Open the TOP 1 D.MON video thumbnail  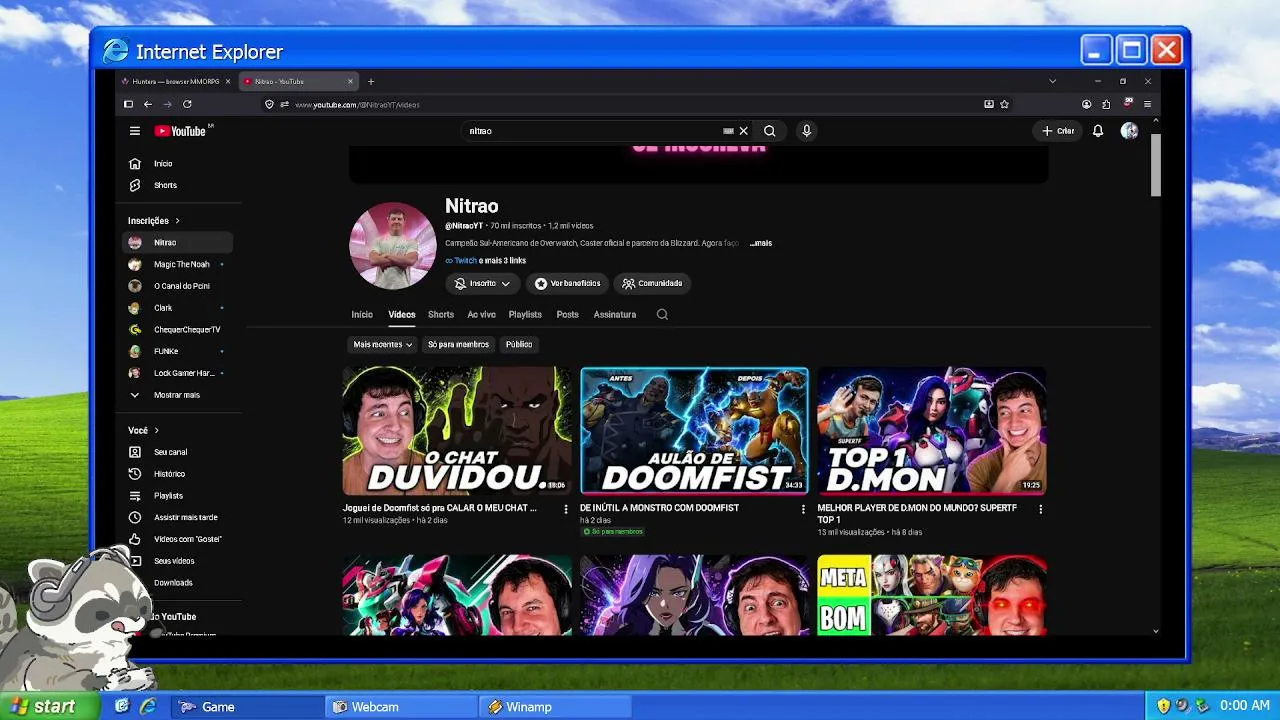(x=932, y=431)
